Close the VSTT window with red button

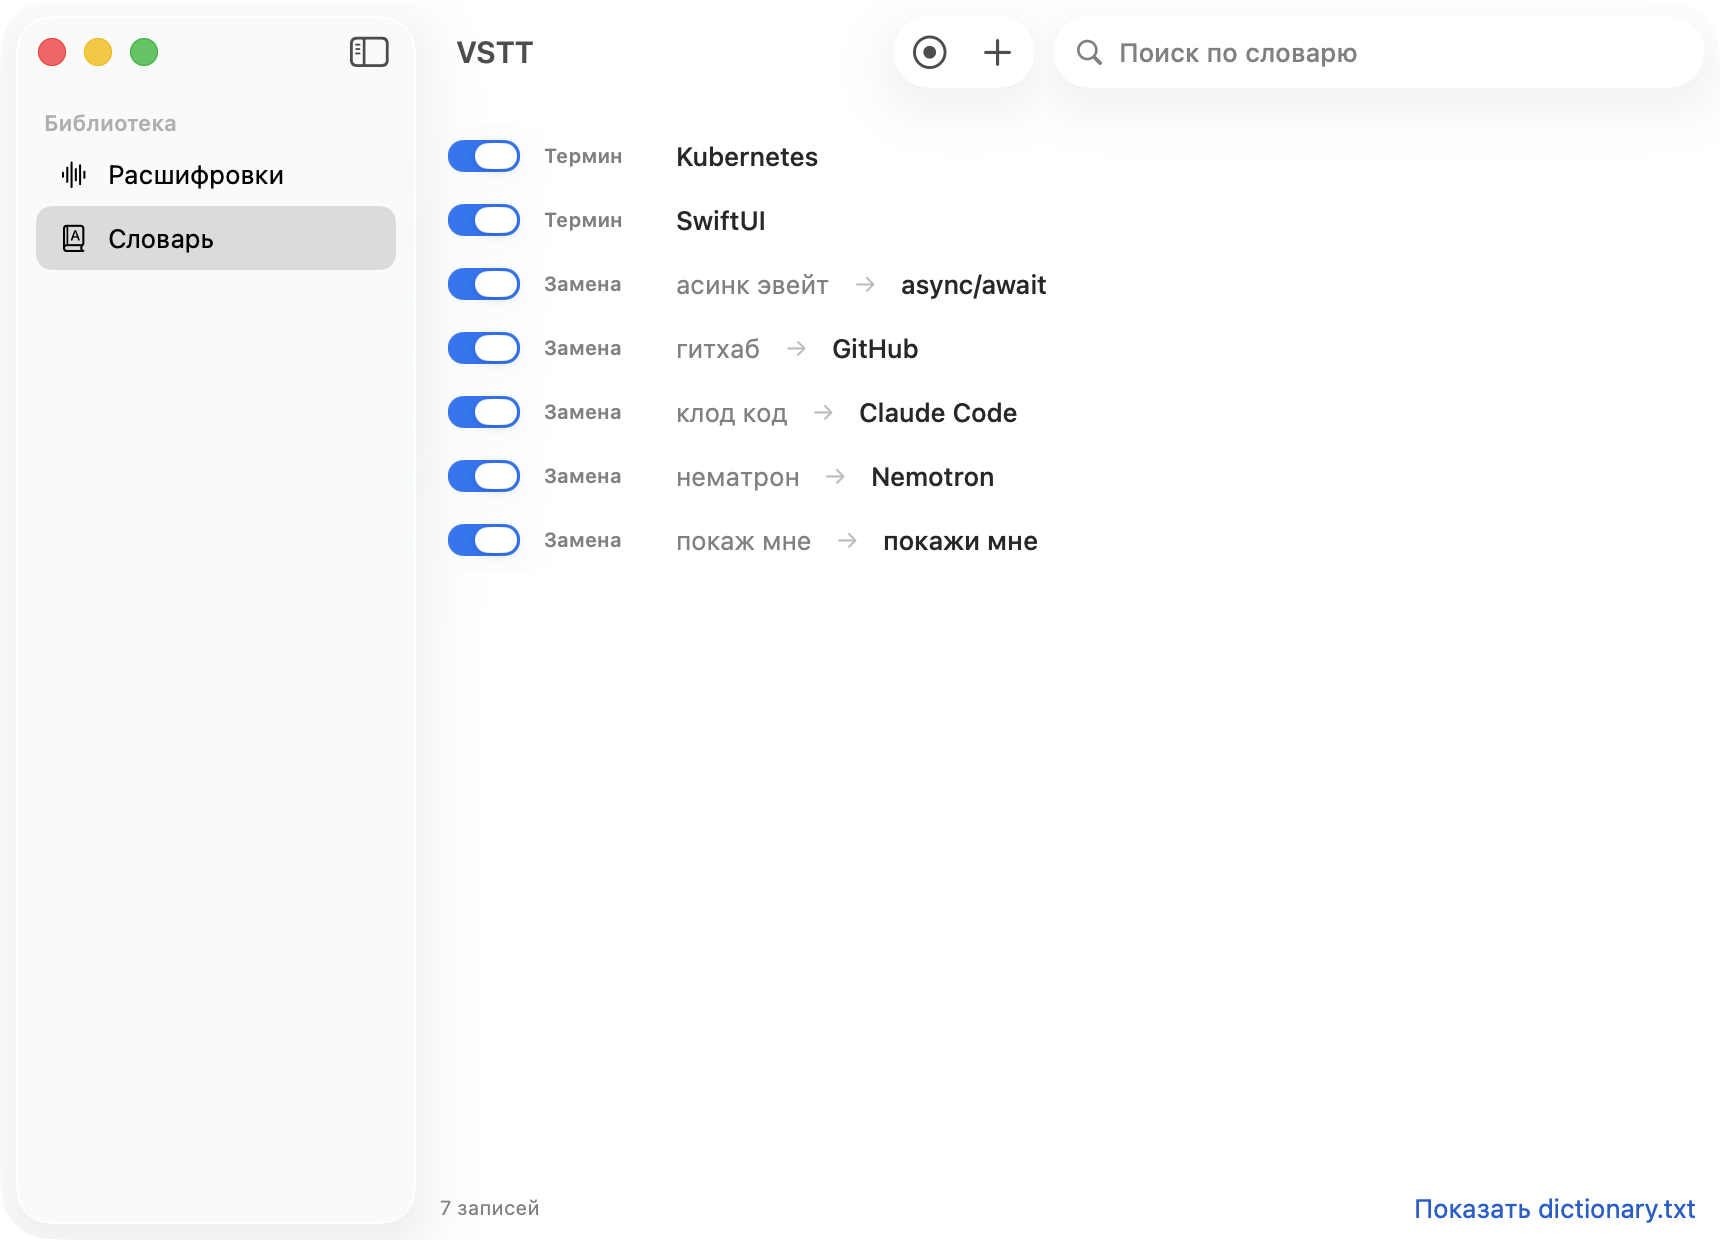[52, 52]
